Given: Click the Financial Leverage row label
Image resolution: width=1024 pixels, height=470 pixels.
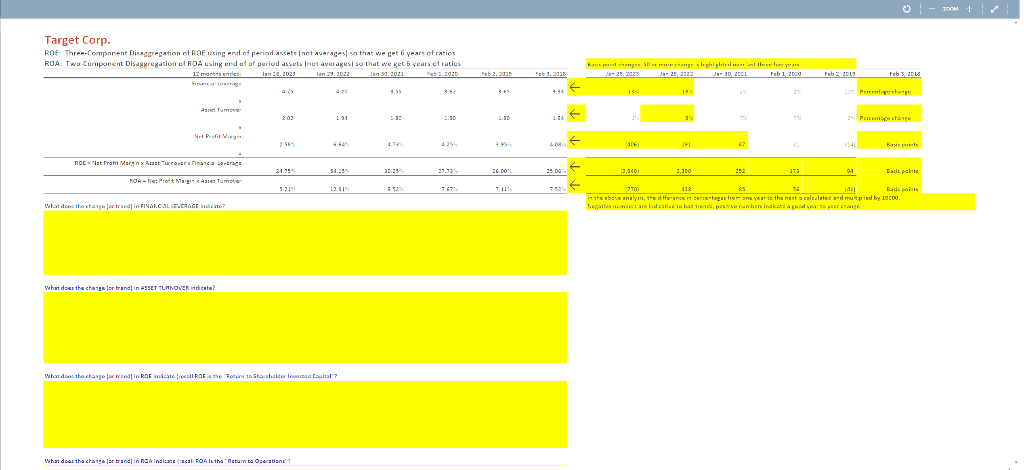Looking at the screenshot, I should tap(216, 84).
